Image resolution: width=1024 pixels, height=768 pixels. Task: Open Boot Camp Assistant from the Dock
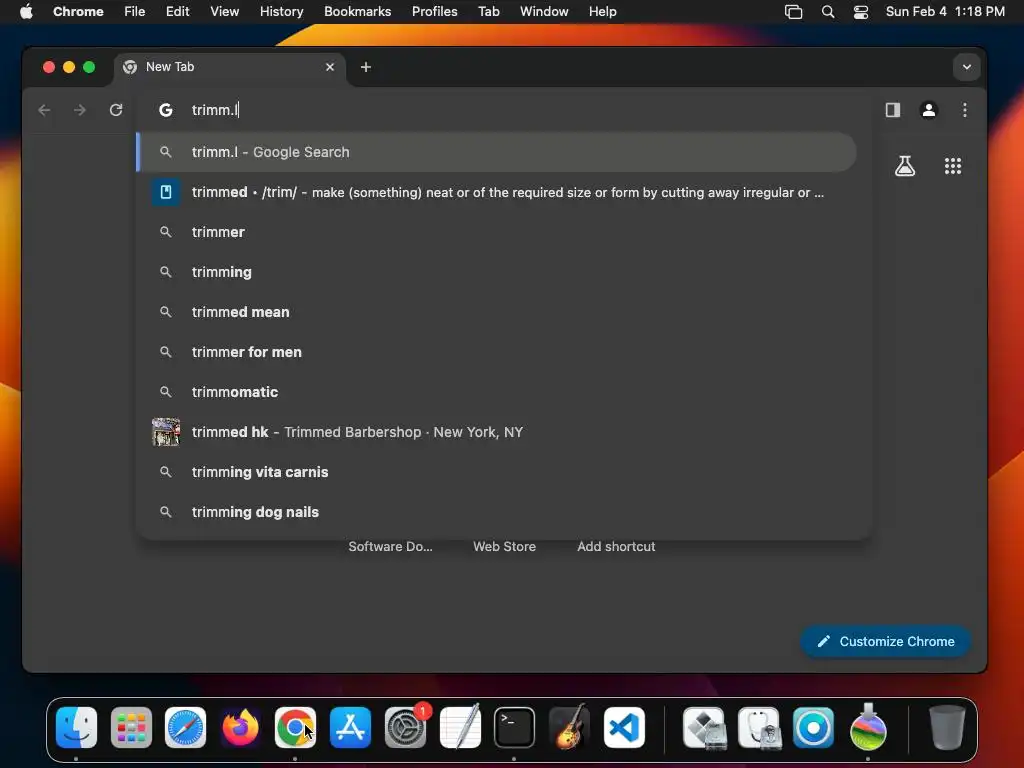[x=704, y=728]
